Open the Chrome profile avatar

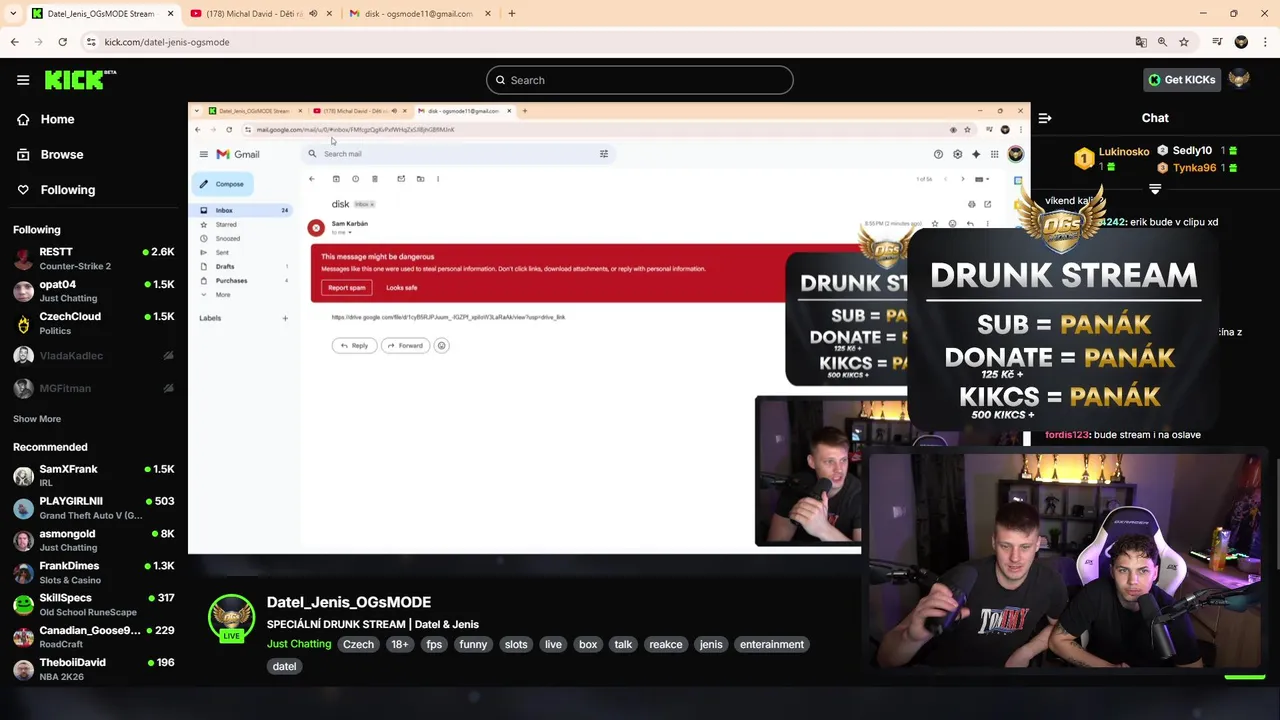[x=1241, y=42]
